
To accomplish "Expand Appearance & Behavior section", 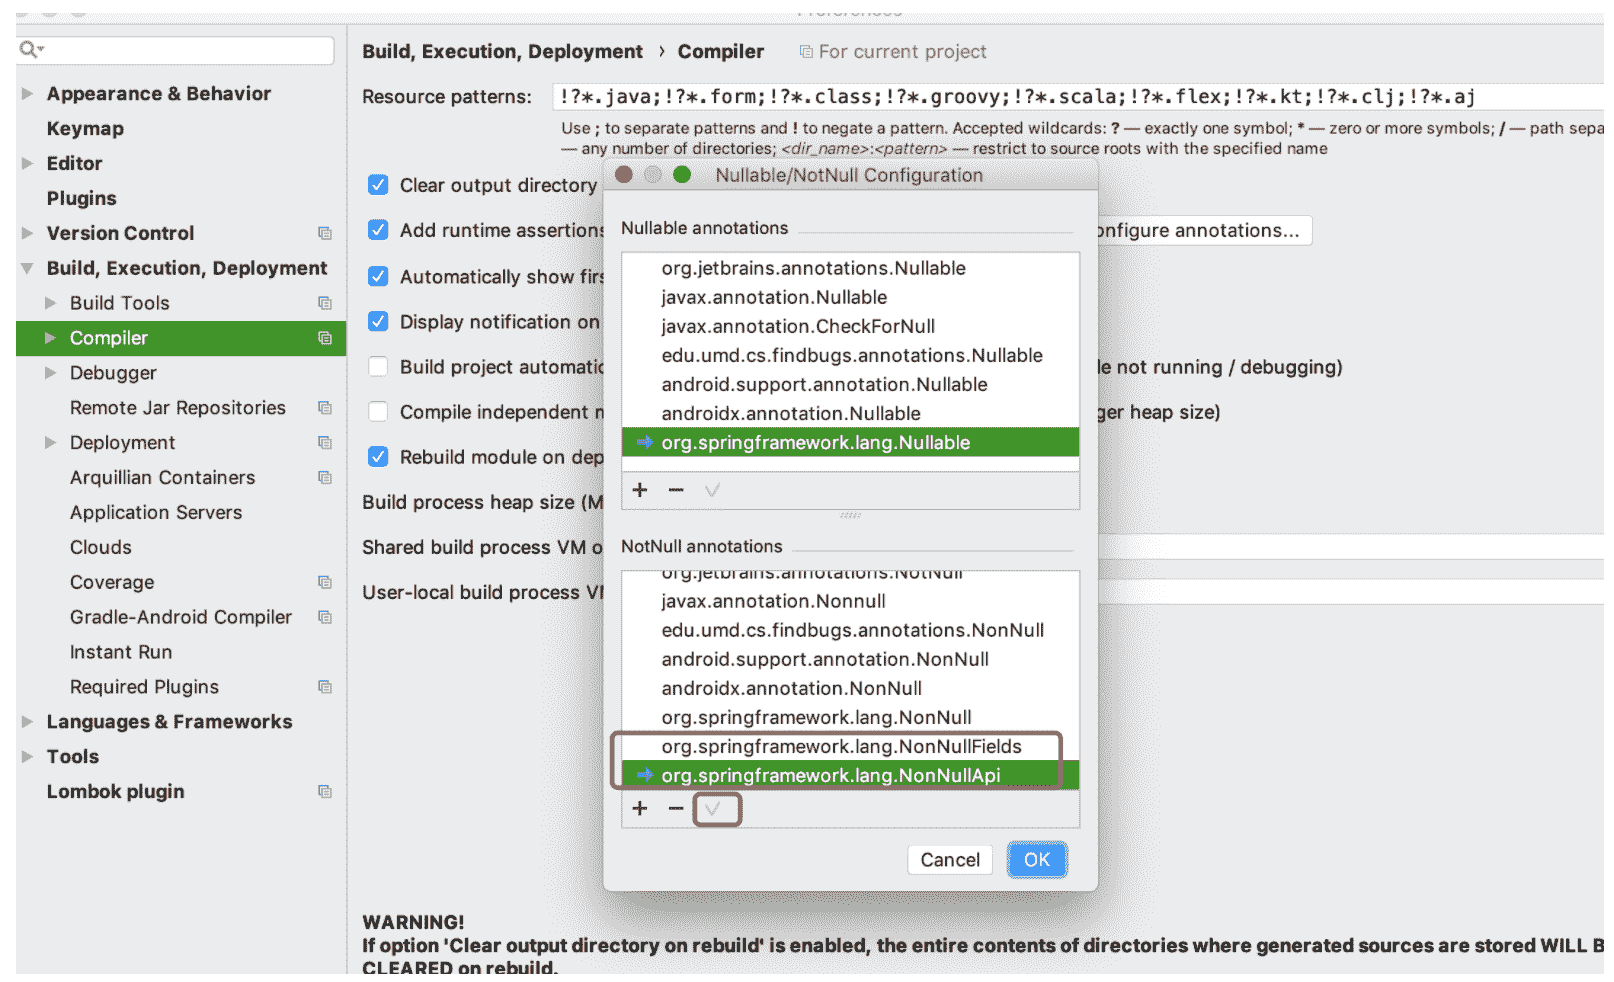I will pyautogui.click(x=27, y=94).
